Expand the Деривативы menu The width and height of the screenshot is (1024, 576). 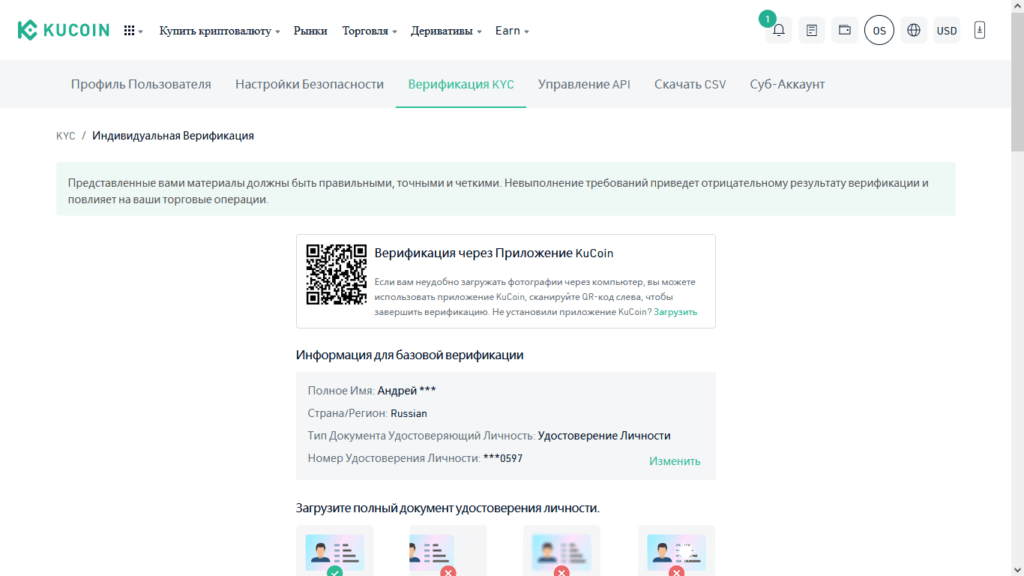[x=440, y=30]
